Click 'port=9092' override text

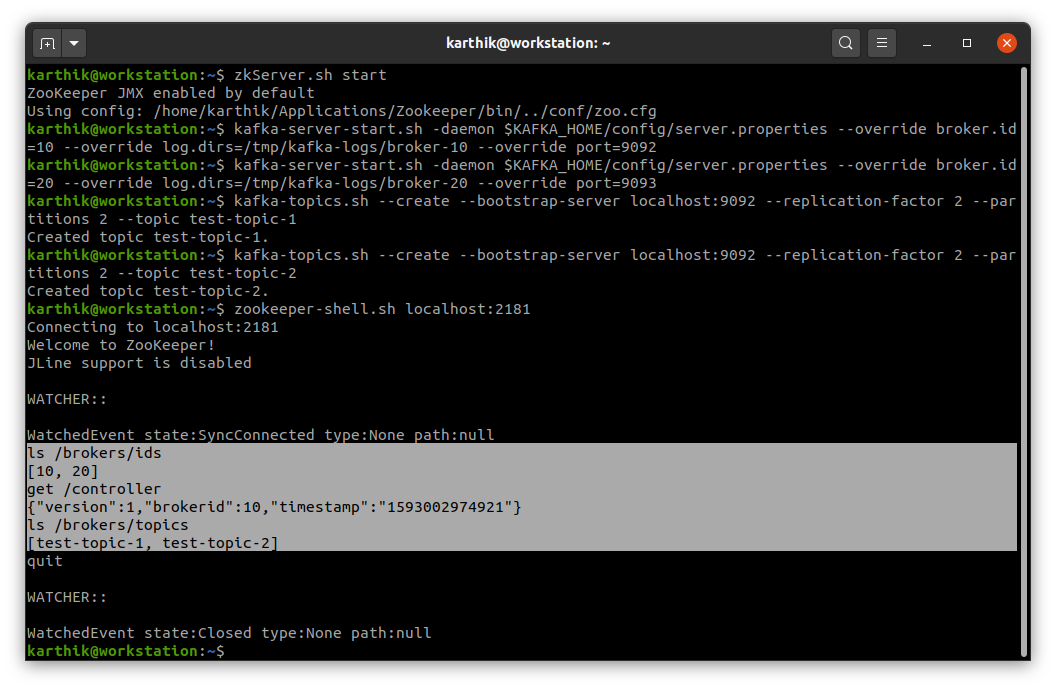tap(616, 147)
